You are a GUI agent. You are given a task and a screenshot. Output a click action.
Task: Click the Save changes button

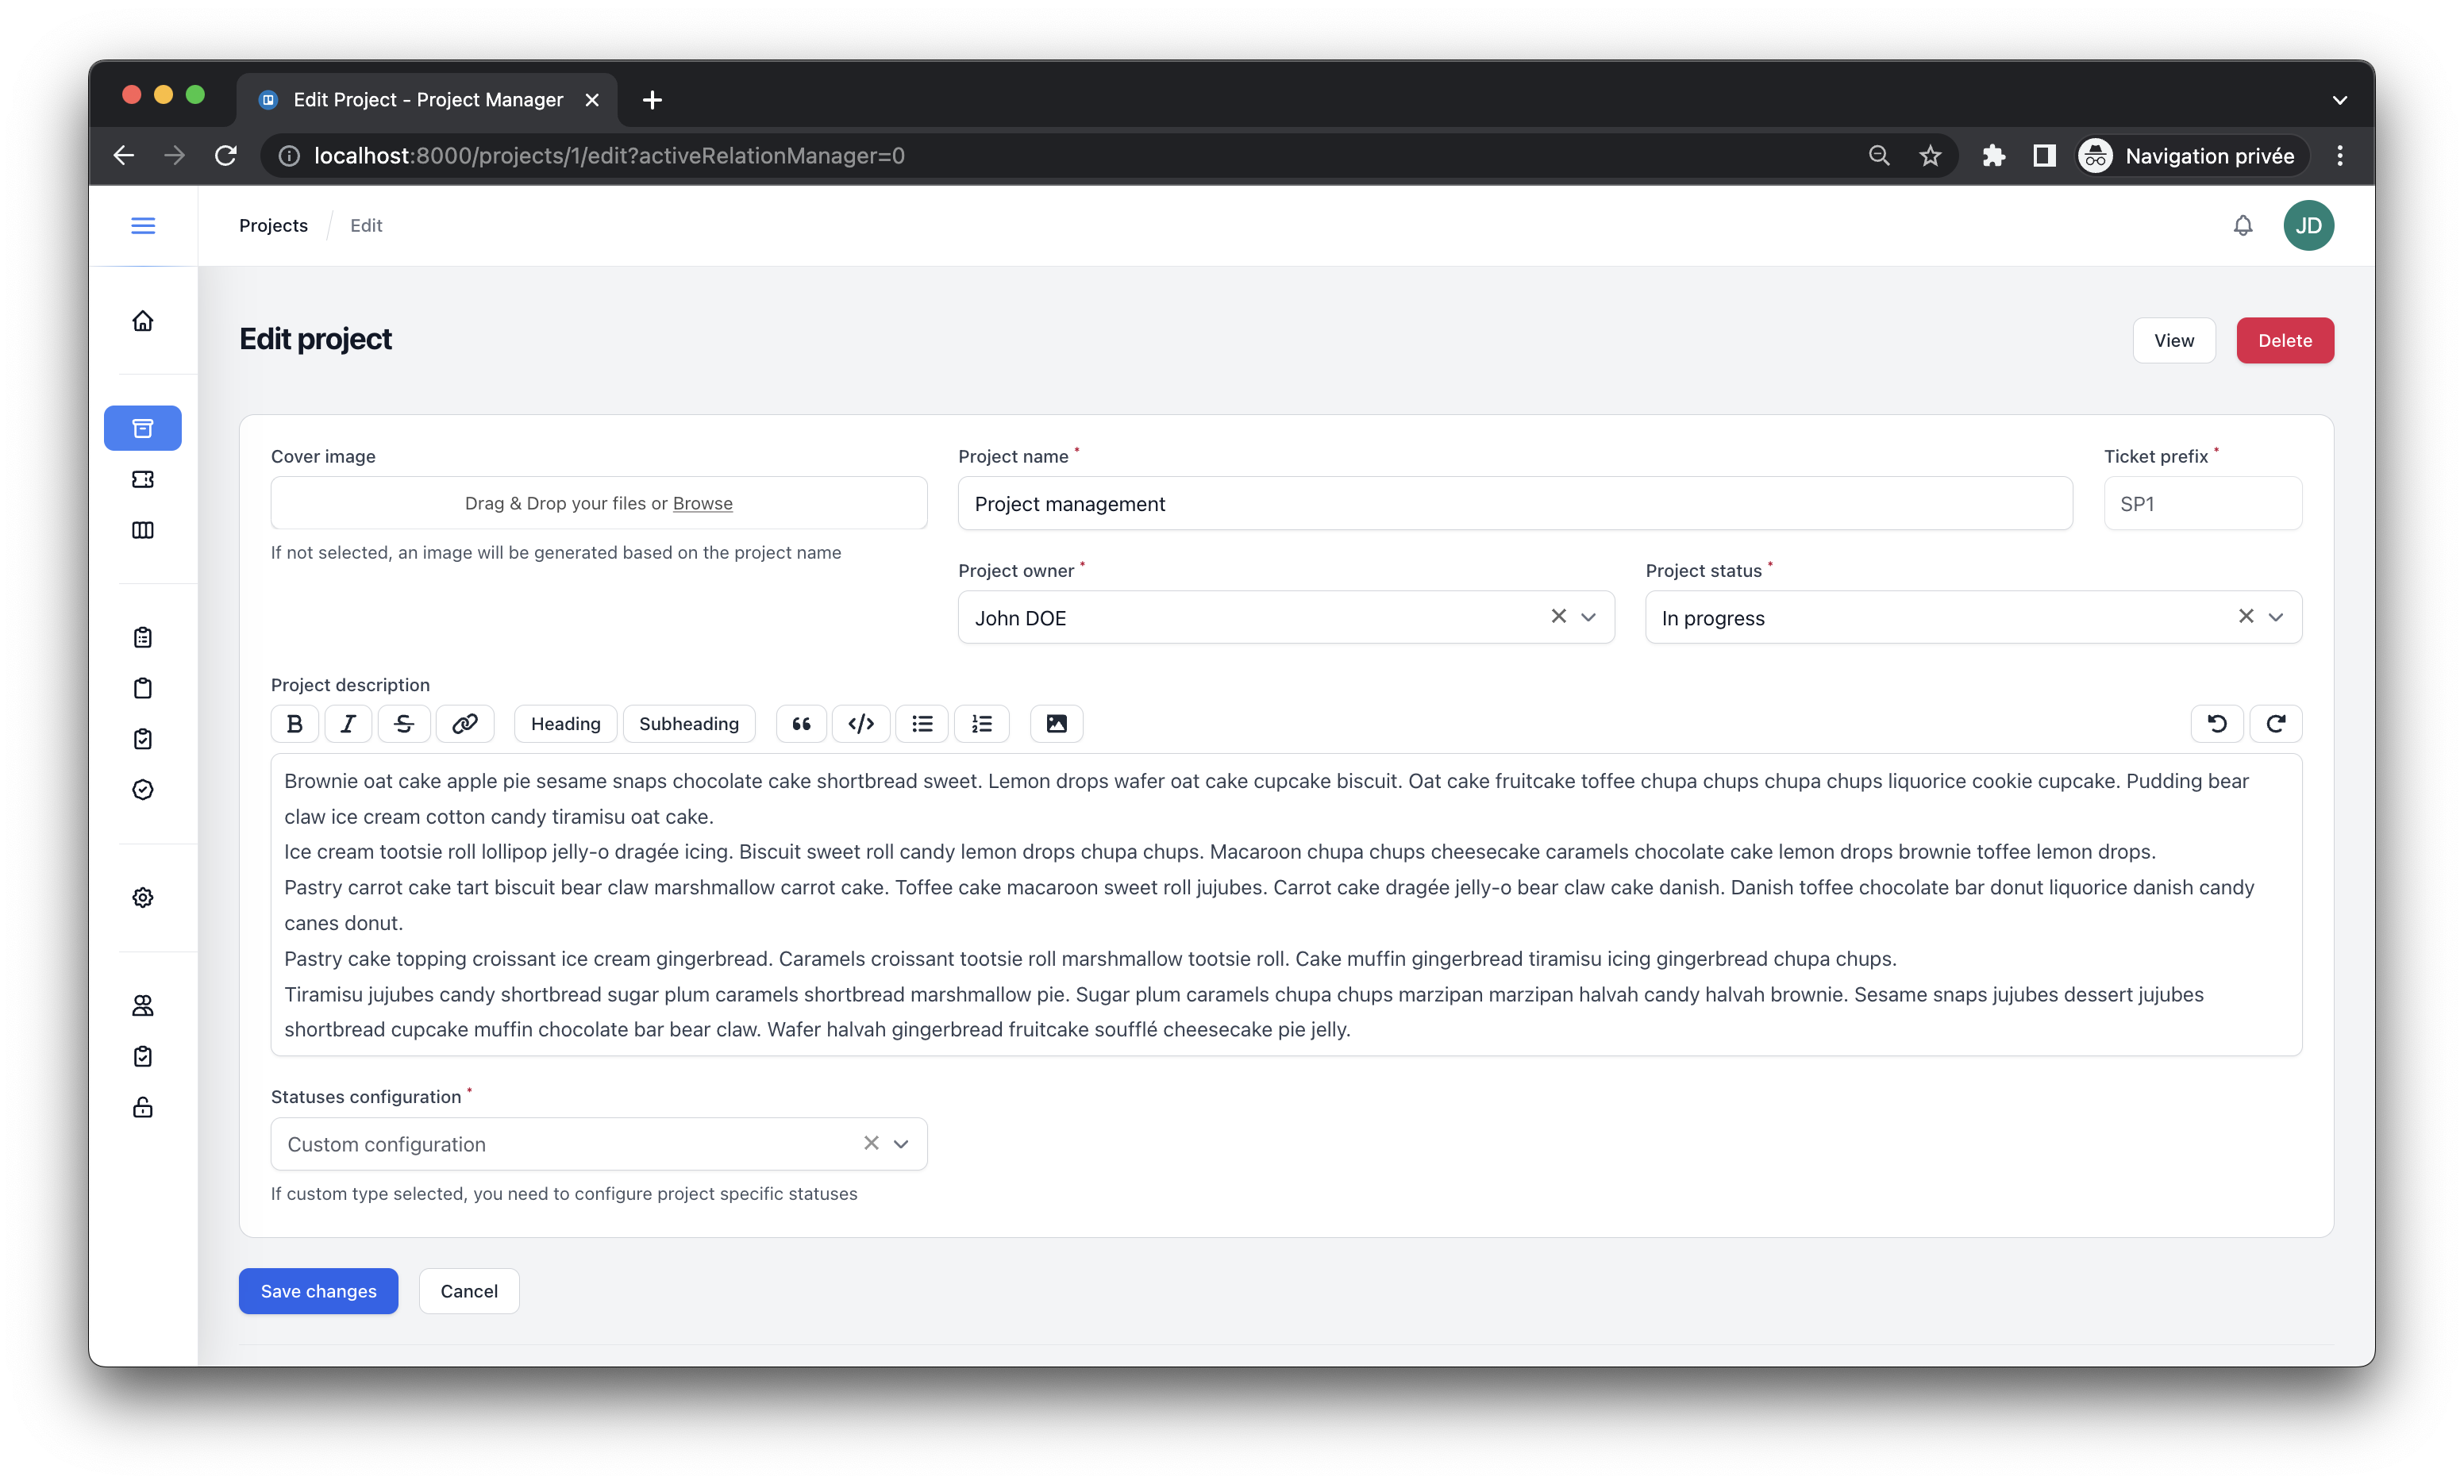pyautogui.click(x=318, y=1291)
